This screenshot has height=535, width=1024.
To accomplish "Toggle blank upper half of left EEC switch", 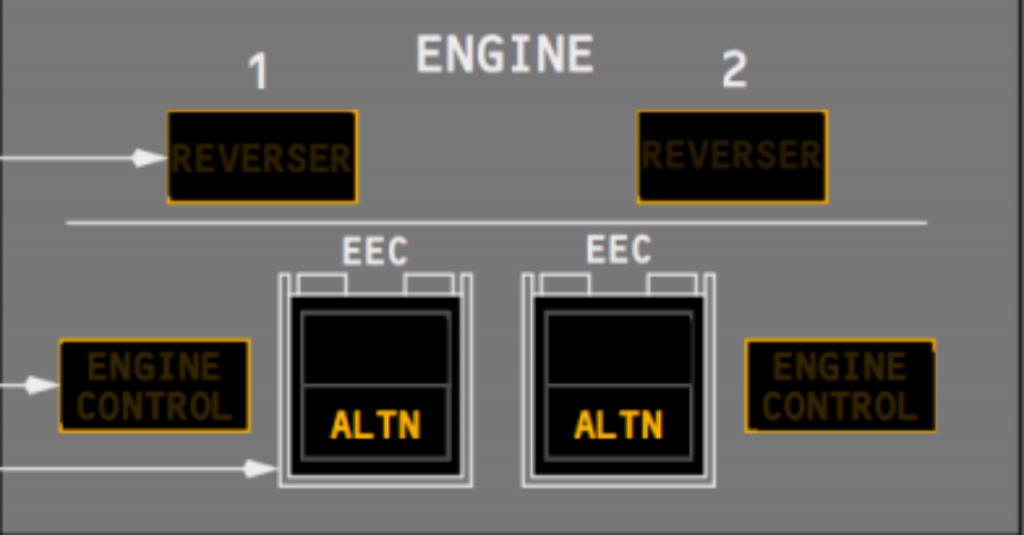I will tap(376, 349).
